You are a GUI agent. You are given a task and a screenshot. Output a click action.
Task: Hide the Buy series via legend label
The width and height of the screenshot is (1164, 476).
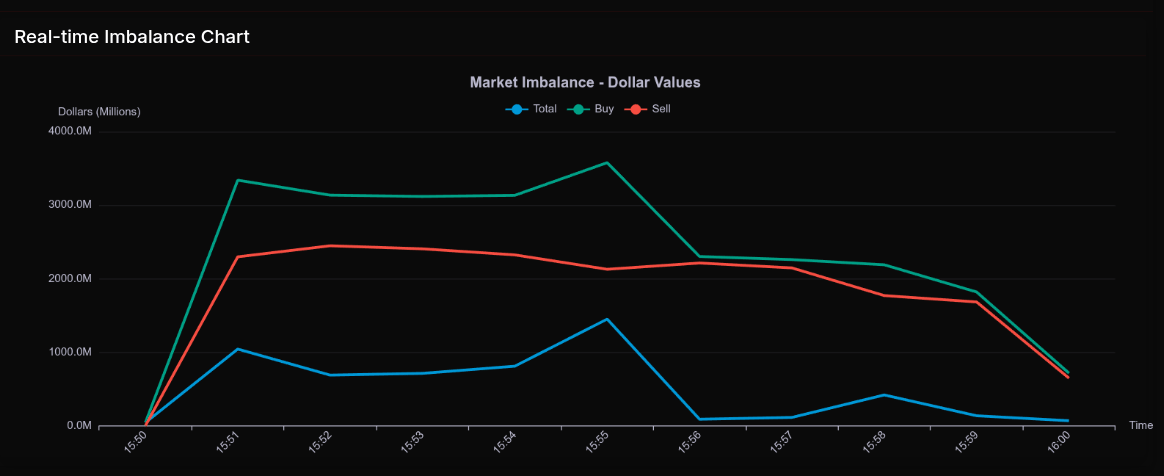[604, 109]
